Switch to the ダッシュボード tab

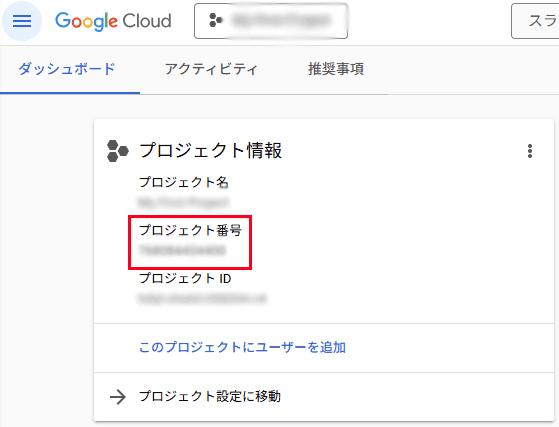point(67,69)
